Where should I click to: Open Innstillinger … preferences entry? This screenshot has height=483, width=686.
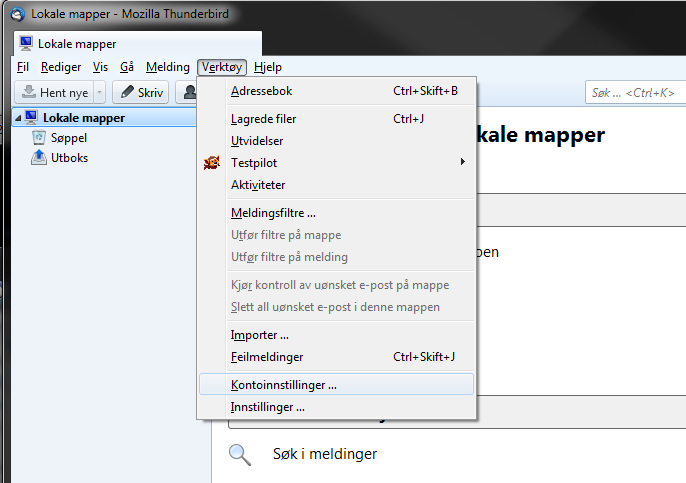336,407
